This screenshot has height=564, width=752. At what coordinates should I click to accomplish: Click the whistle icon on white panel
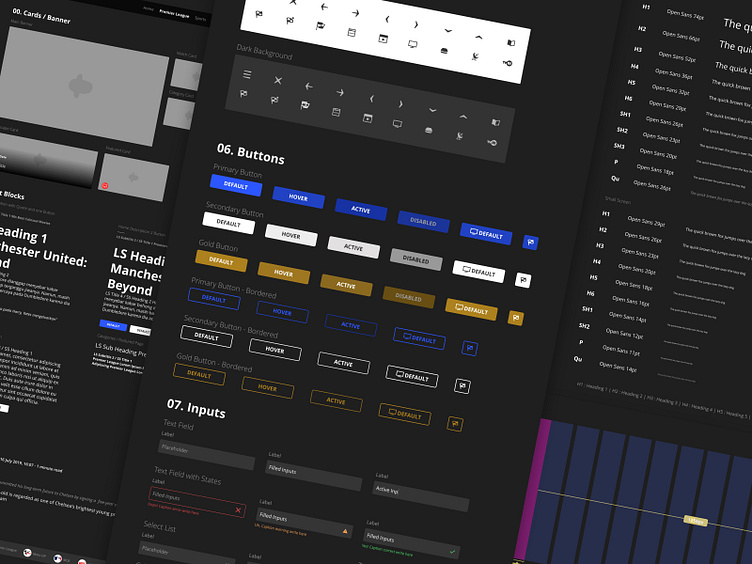(507, 63)
